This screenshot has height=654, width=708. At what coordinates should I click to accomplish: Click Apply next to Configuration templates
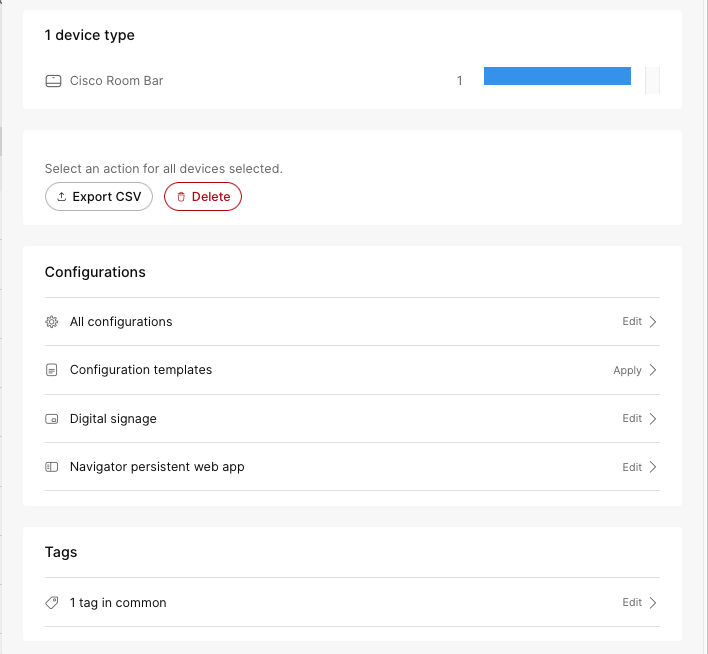click(x=627, y=370)
